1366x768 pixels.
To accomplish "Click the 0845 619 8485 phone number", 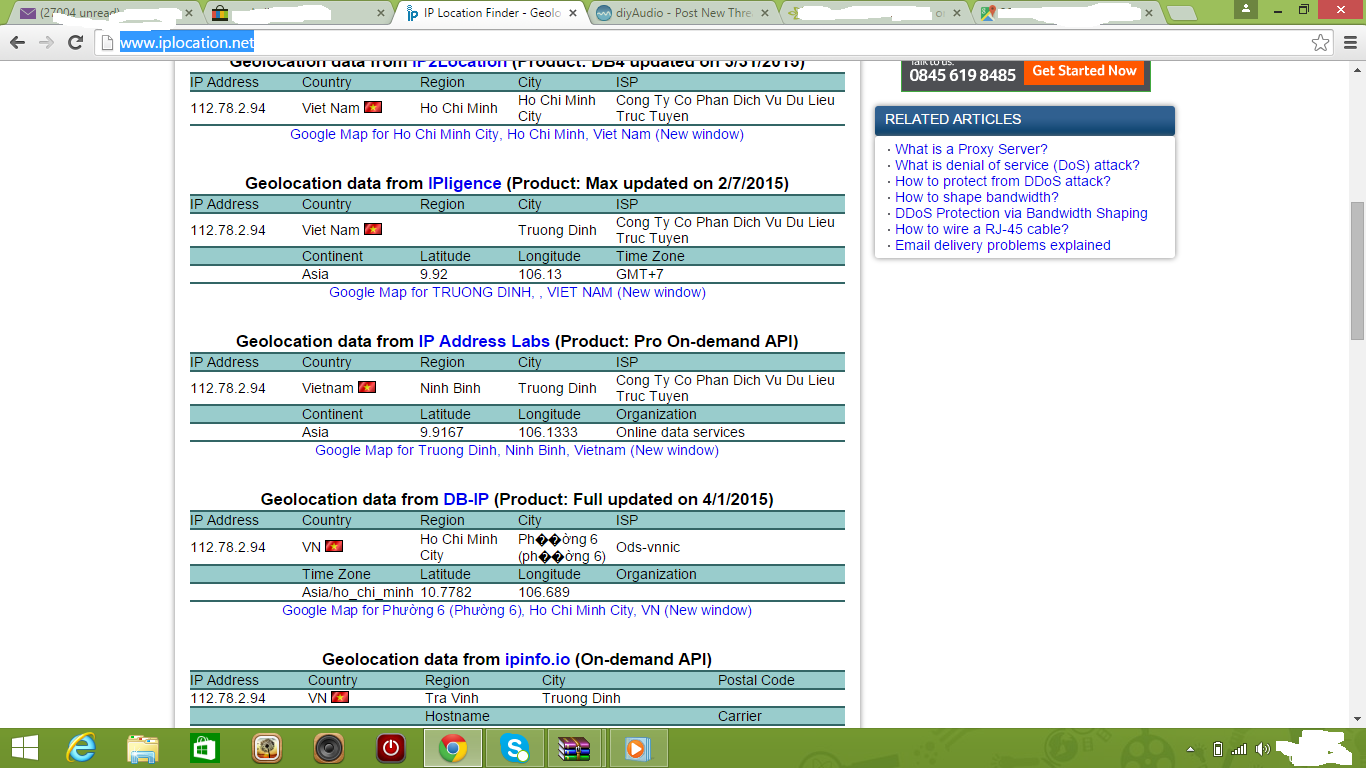I will 962,75.
